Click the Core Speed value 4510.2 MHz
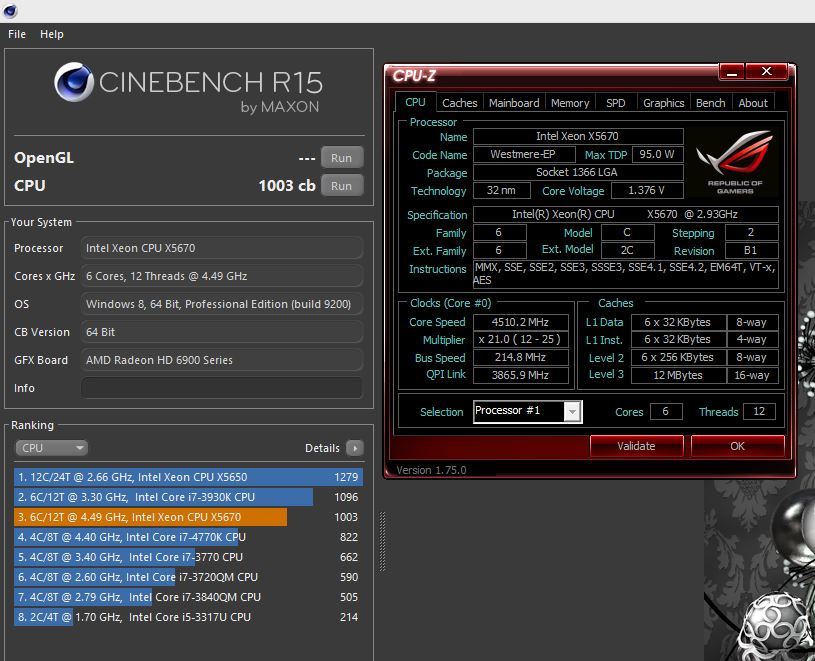Viewport: 815px width, 661px height. 521,322
